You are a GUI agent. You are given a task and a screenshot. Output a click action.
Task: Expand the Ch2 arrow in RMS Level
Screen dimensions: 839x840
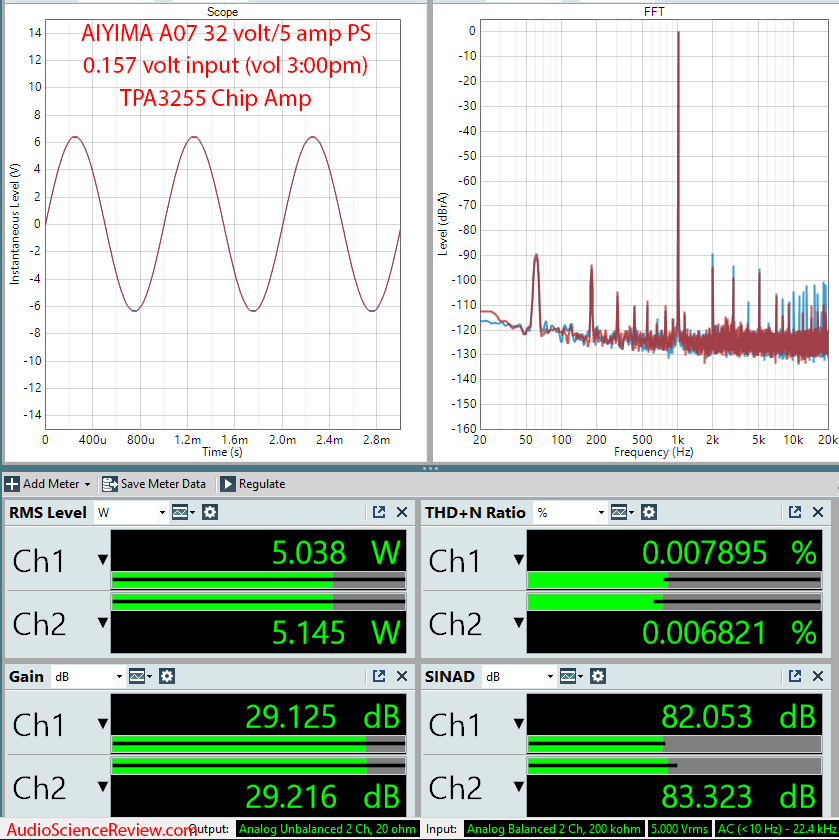(103, 622)
